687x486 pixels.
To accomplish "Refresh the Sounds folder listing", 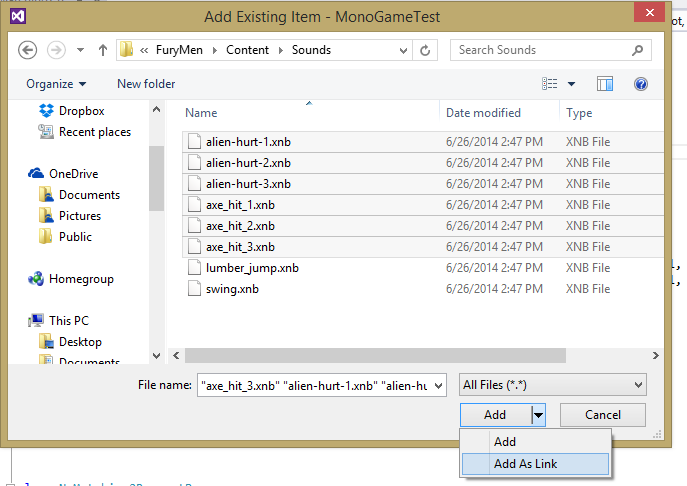I will tap(426, 50).
